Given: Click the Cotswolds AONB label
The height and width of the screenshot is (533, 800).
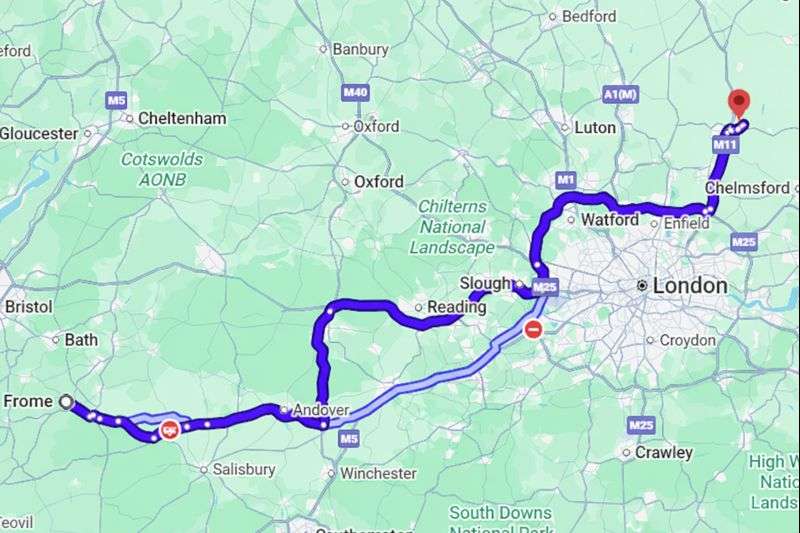Looking at the screenshot, I should coord(162,169).
